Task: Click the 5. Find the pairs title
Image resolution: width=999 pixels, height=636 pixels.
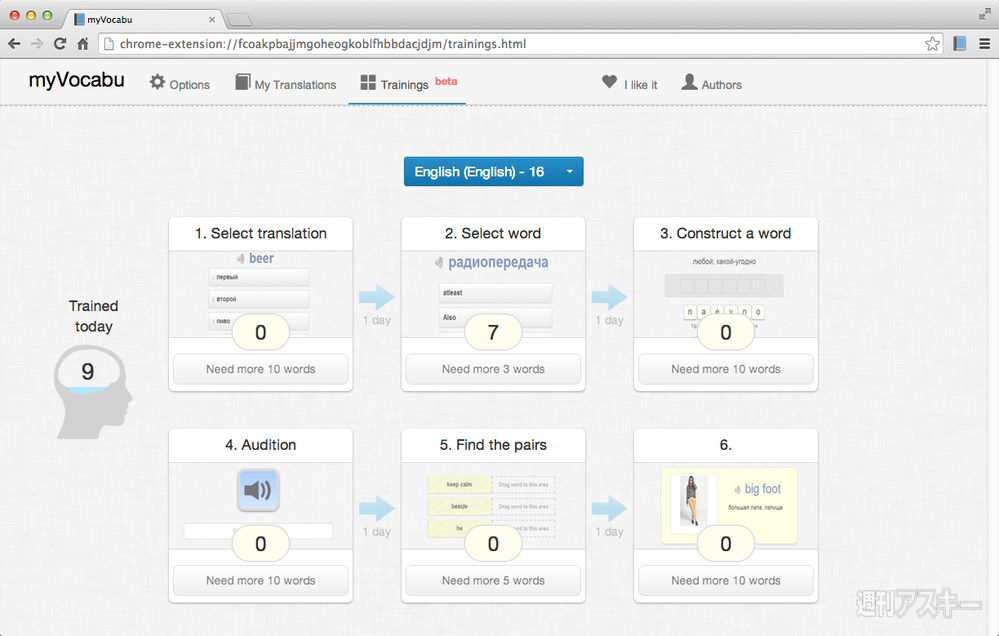Action: [493, 445]
